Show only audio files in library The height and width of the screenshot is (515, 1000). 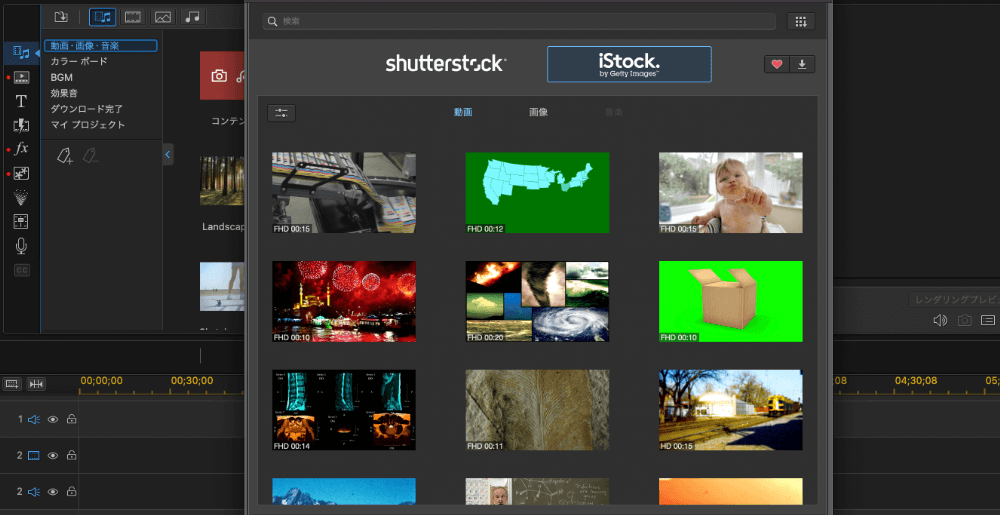pyautogui.click(x=192, y=16)
